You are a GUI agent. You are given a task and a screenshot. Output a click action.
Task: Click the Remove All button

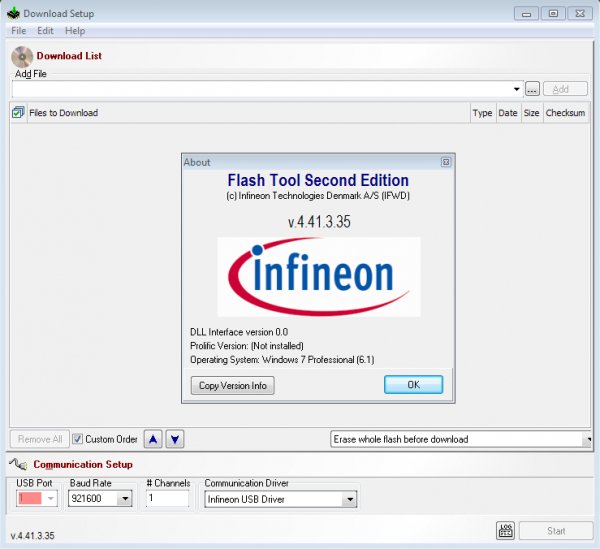[40, 439]
